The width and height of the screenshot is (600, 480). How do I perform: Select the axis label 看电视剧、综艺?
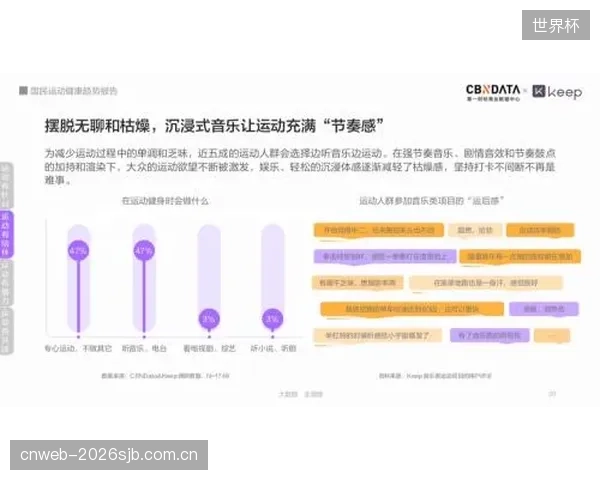[209, 348]
